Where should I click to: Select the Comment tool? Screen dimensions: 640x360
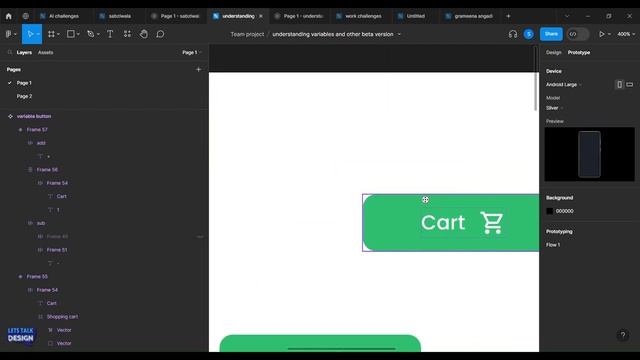click(x=160, y=34)
